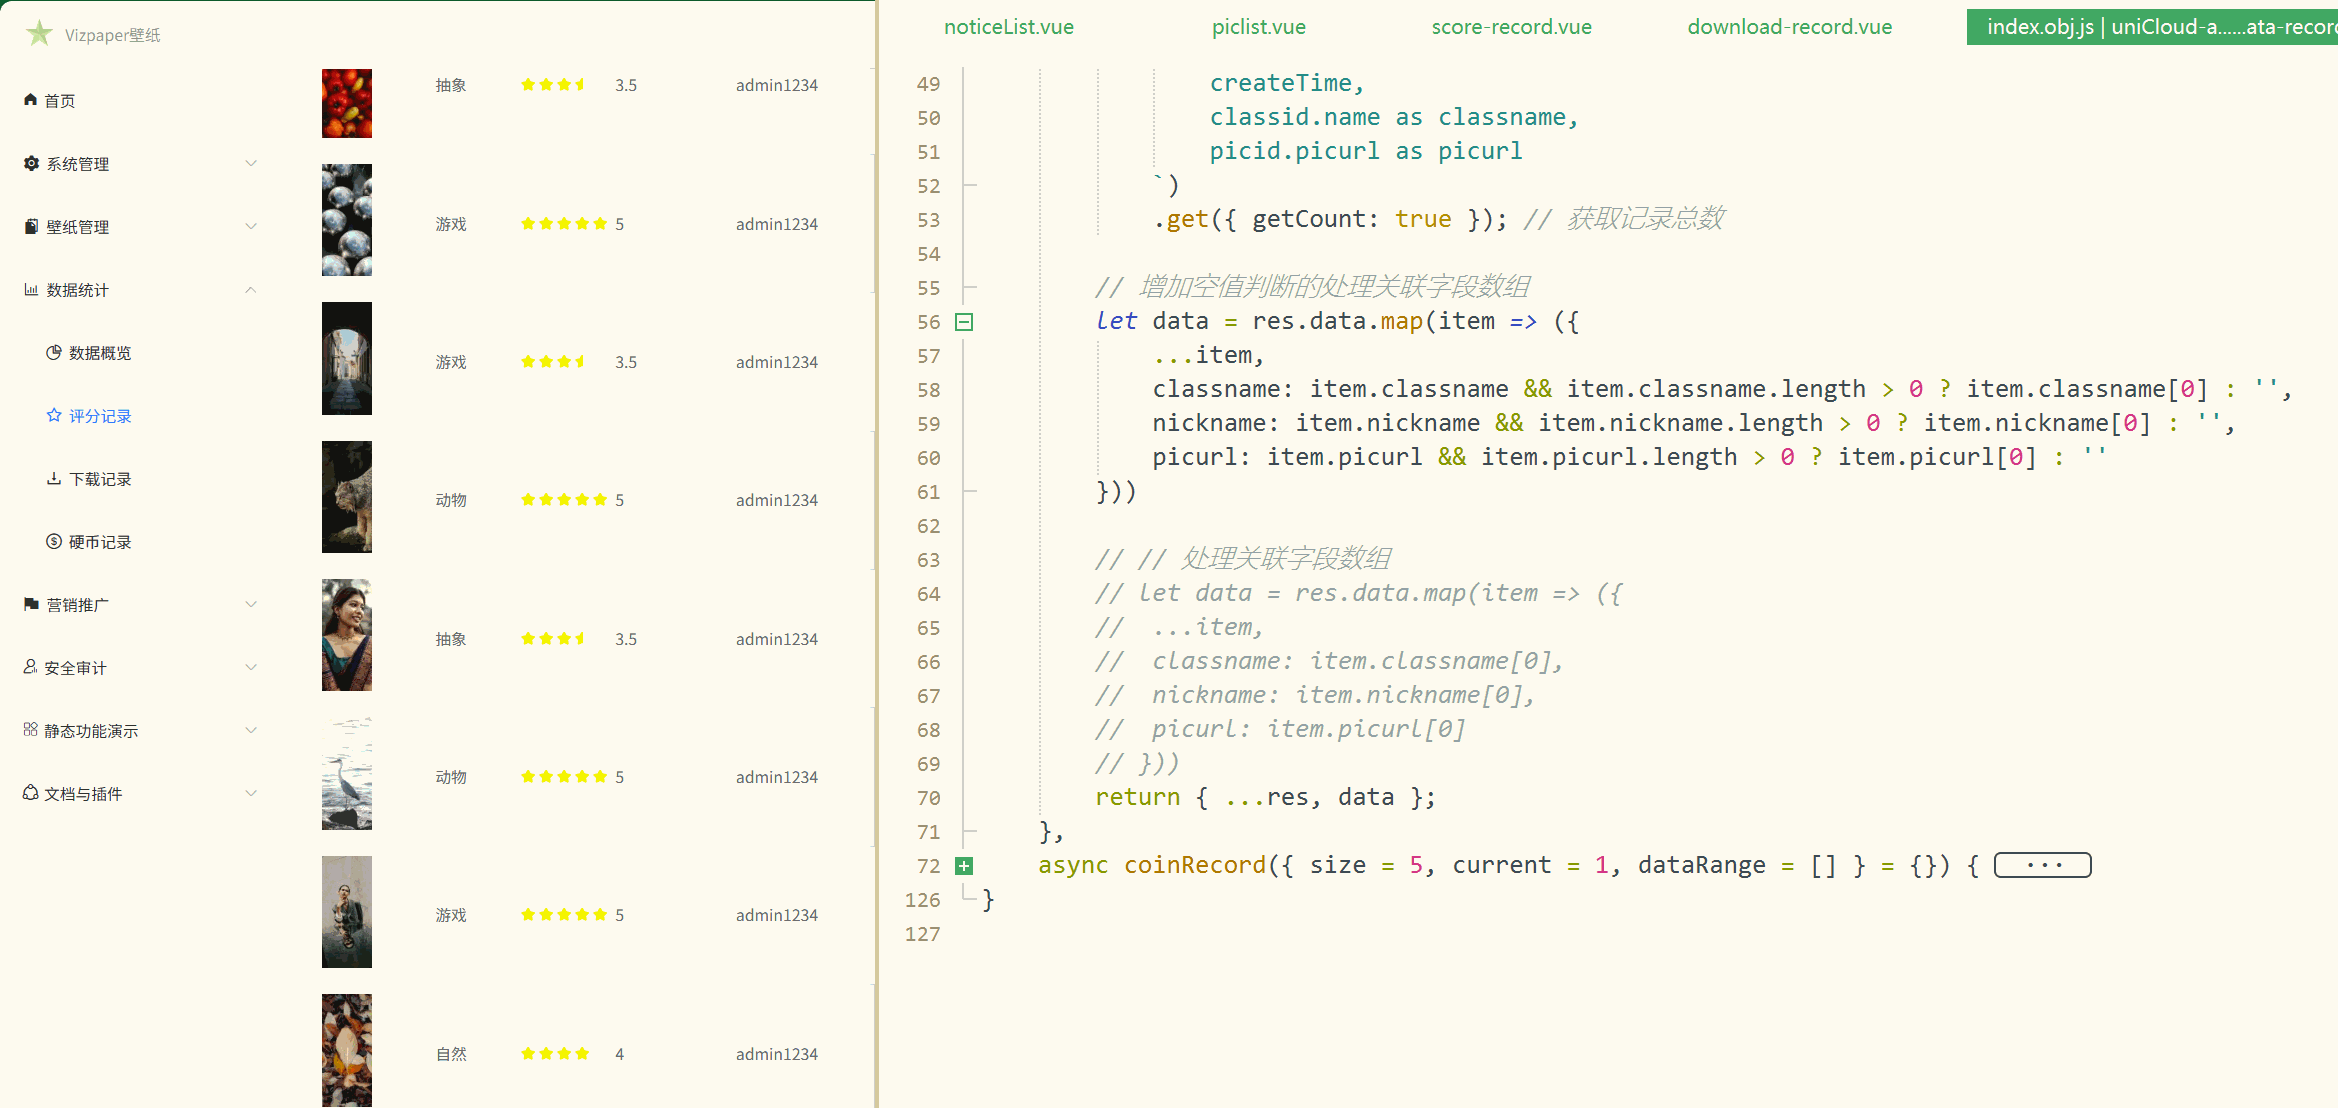Click the home icon beside 首页
Viewport: 2338px width, 1108px height.
[x=30, y=100]
